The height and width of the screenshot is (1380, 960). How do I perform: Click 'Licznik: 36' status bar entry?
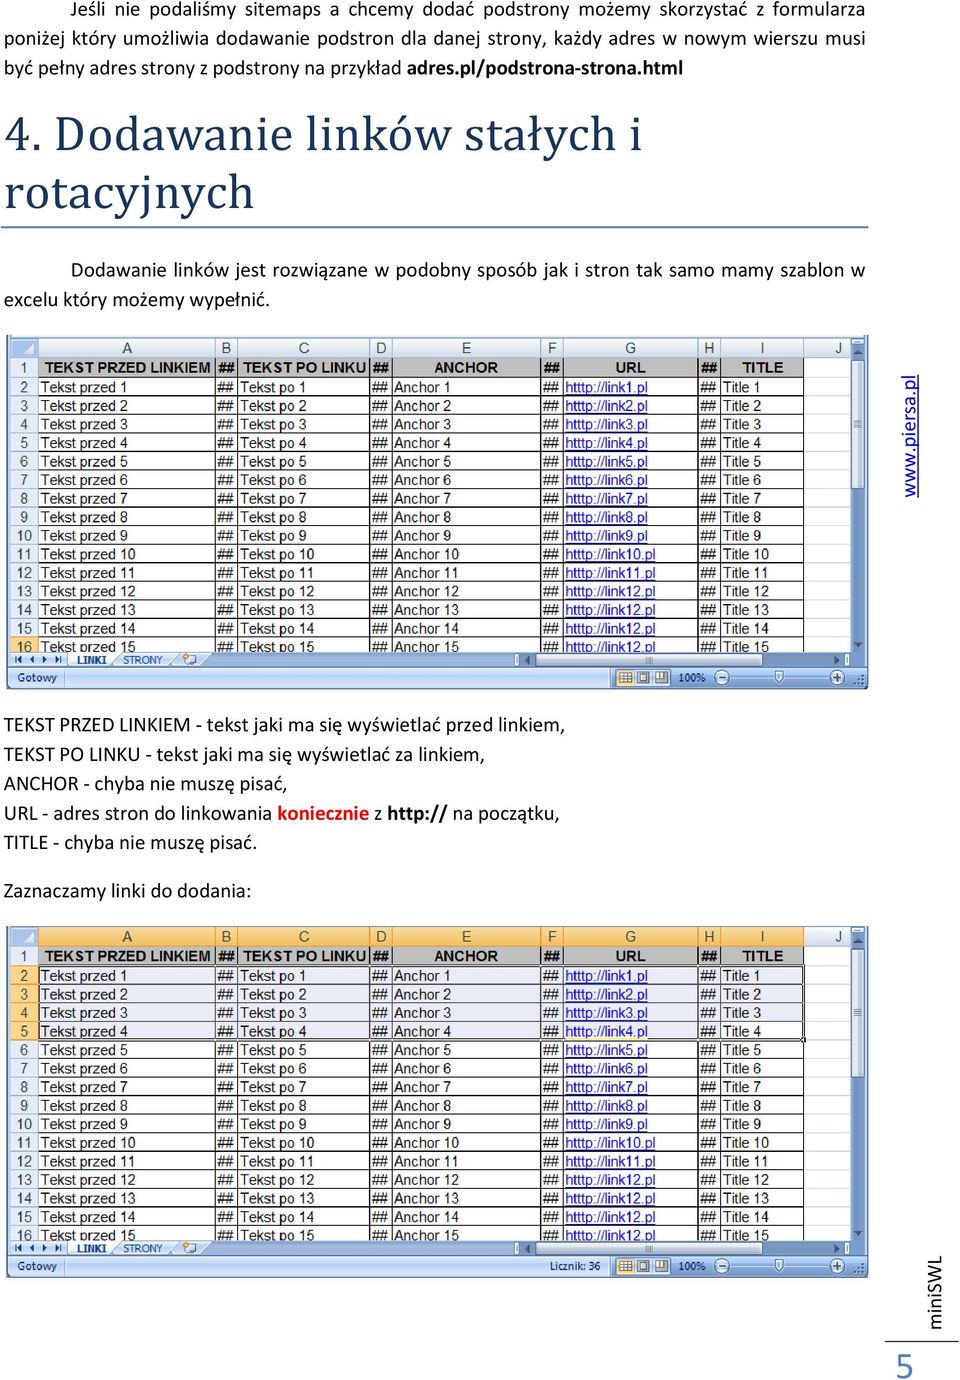575,1266
